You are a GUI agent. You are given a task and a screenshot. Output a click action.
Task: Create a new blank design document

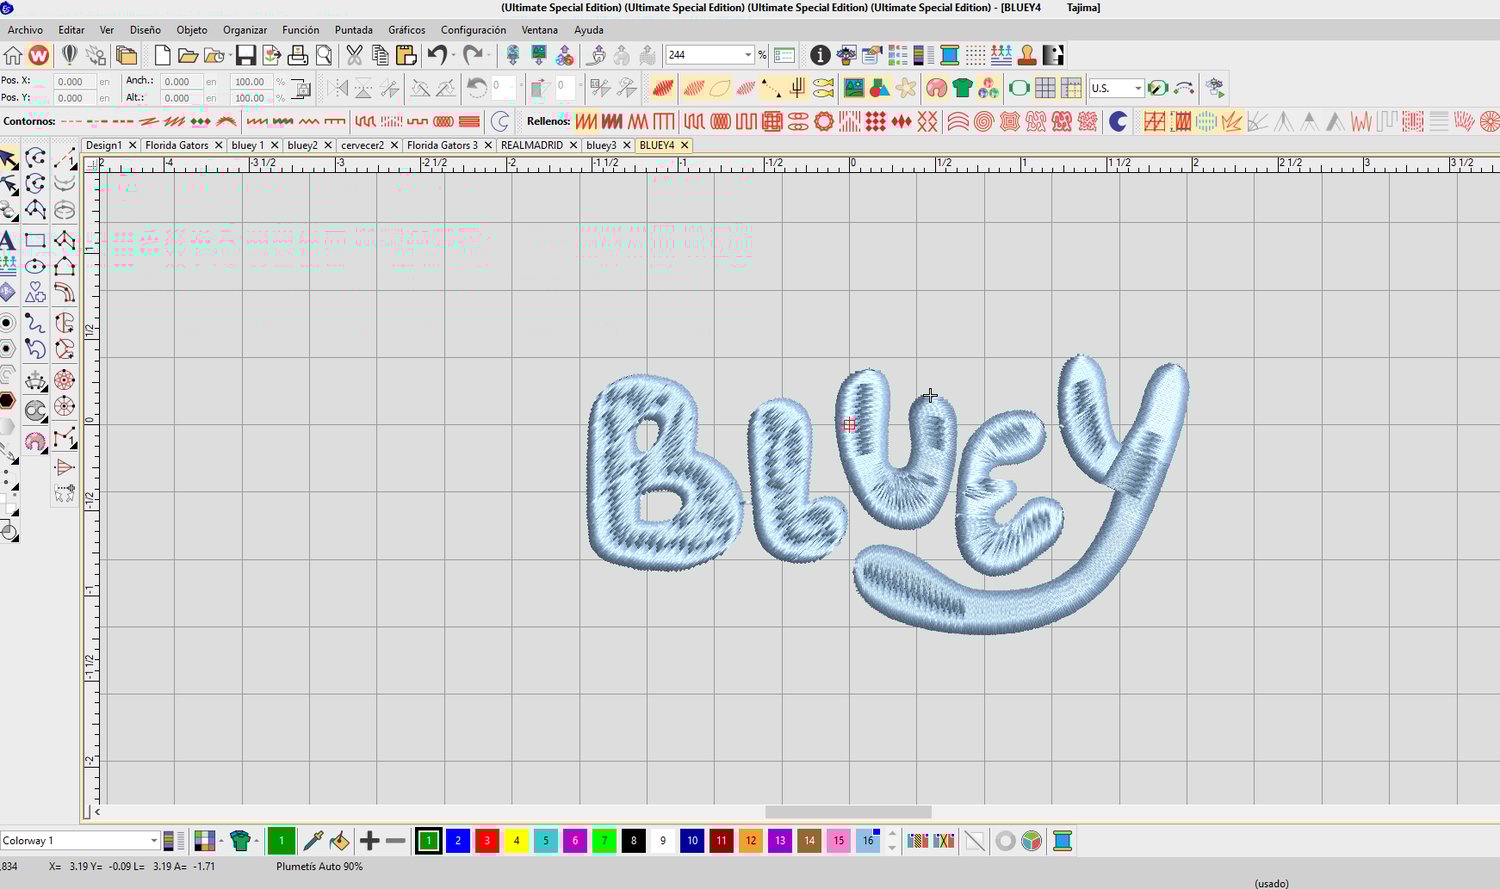[x=162, y=55]
